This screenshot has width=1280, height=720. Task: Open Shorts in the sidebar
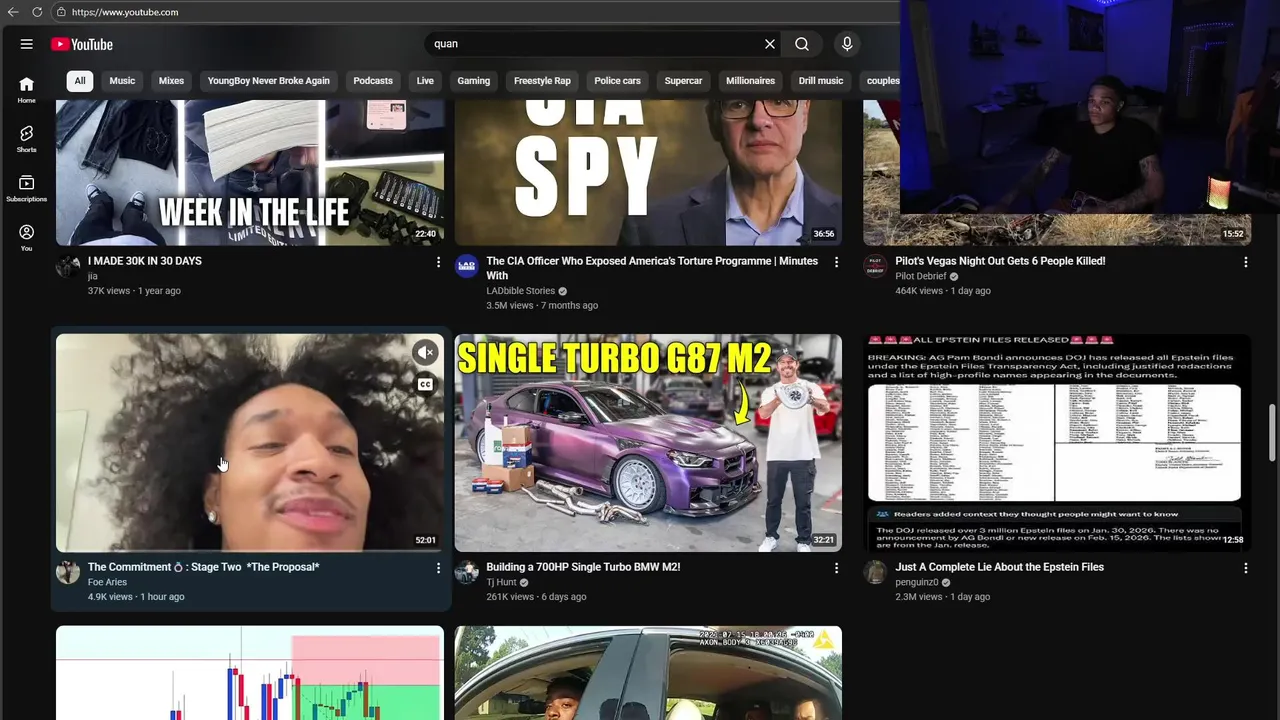26,139
